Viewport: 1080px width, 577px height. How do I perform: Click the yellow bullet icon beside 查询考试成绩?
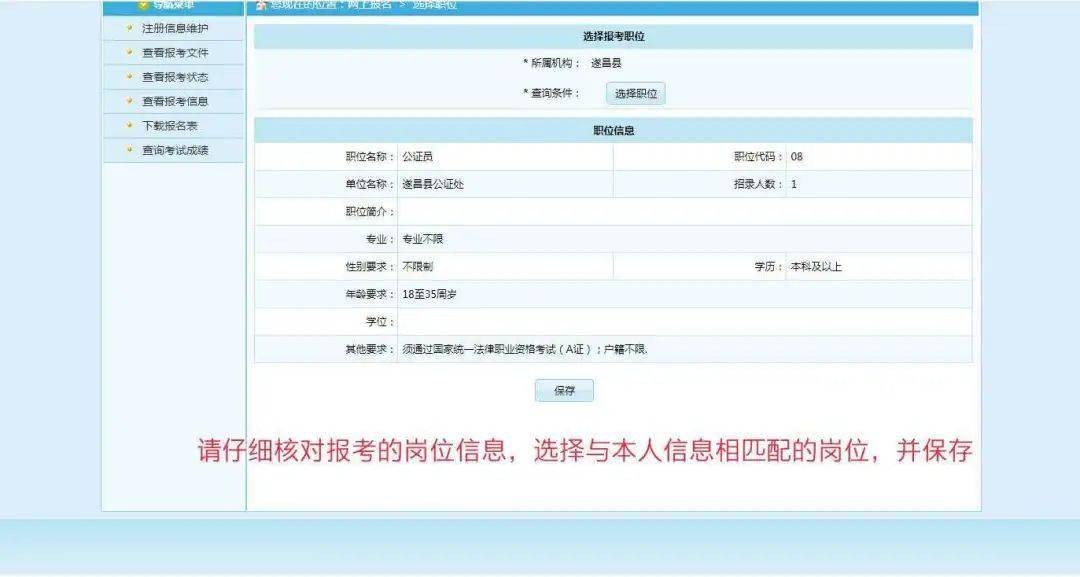pyautogui.click(x=129, y=149)
